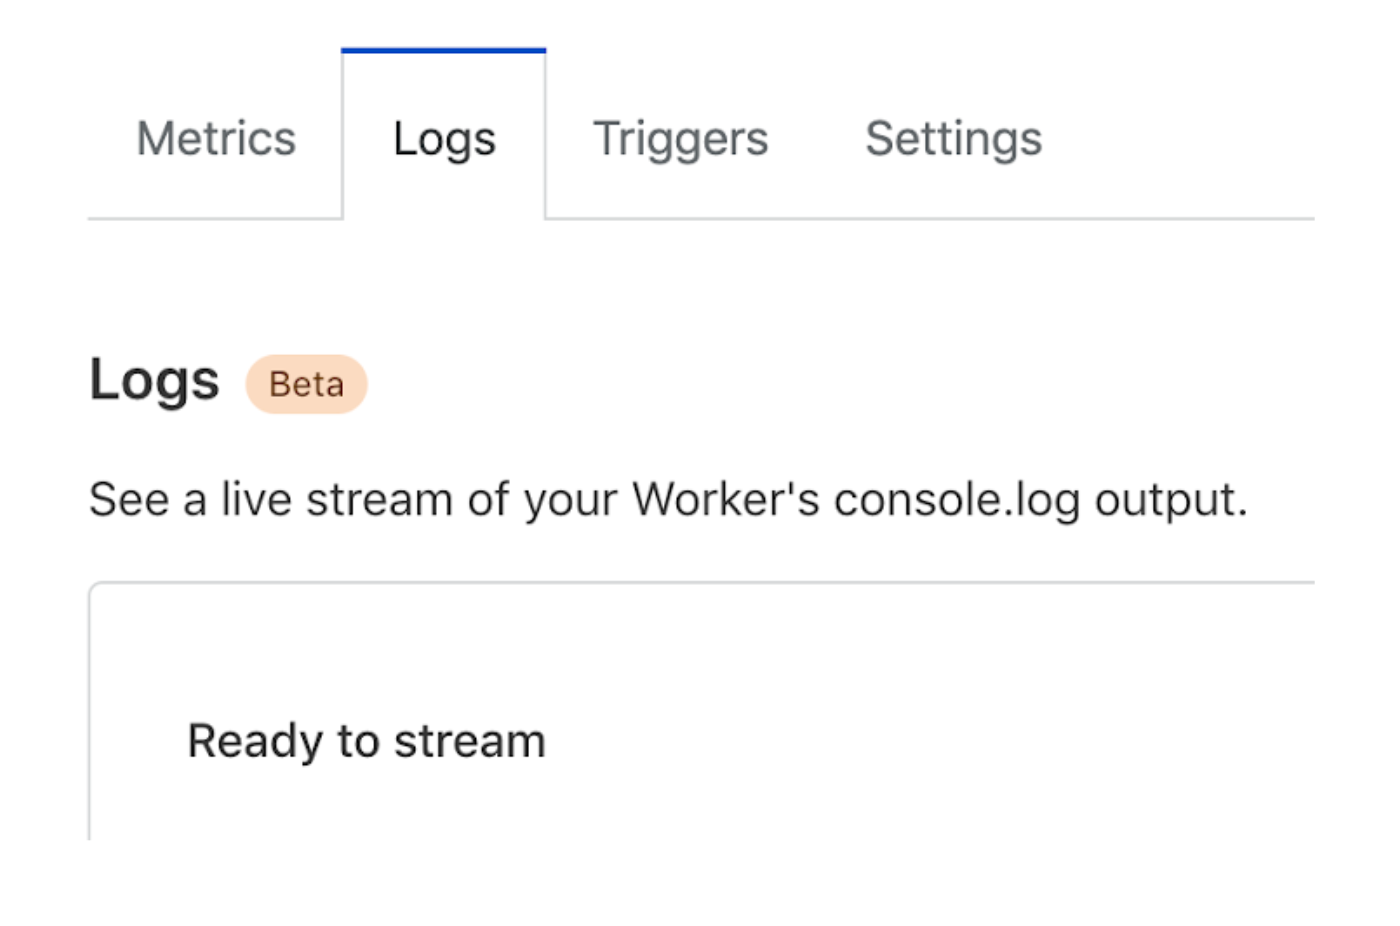Click the word 'See' starting the description
1400x926 pixels.
[128, 499]
